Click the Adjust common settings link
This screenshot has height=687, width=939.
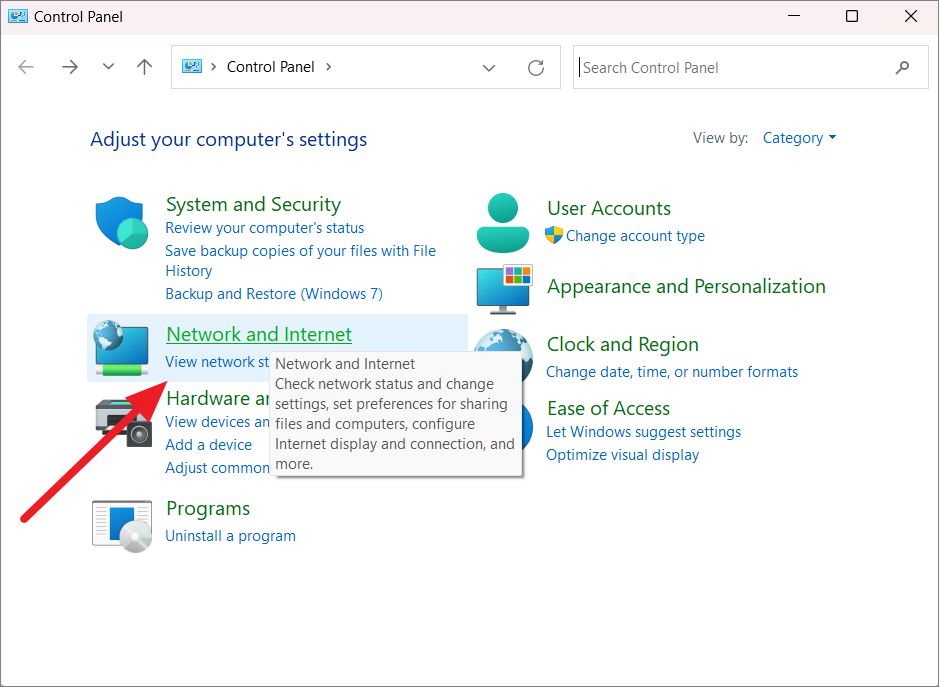tap(217, 468)
